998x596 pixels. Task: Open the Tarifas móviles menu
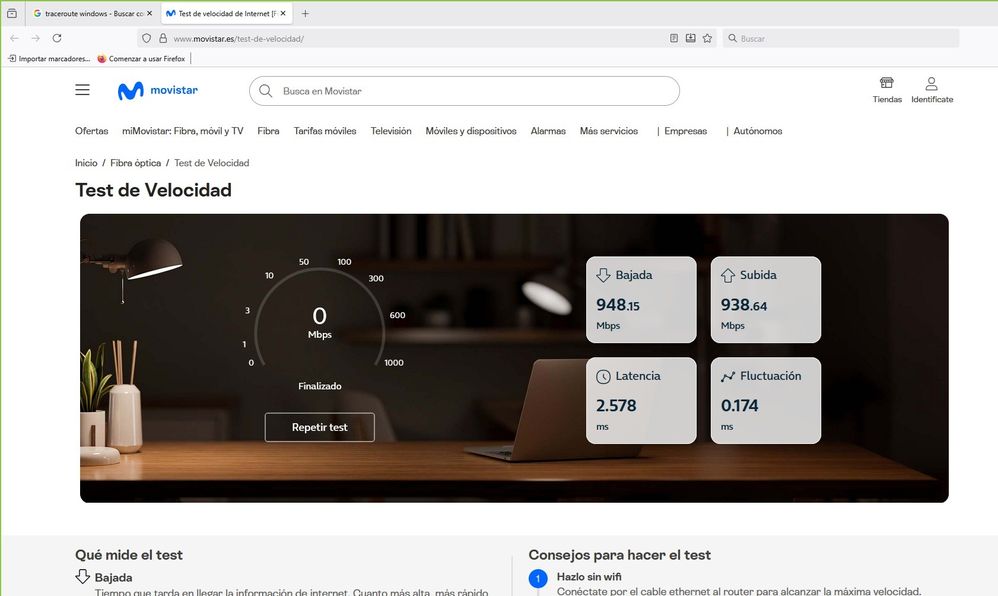point(325,131)
